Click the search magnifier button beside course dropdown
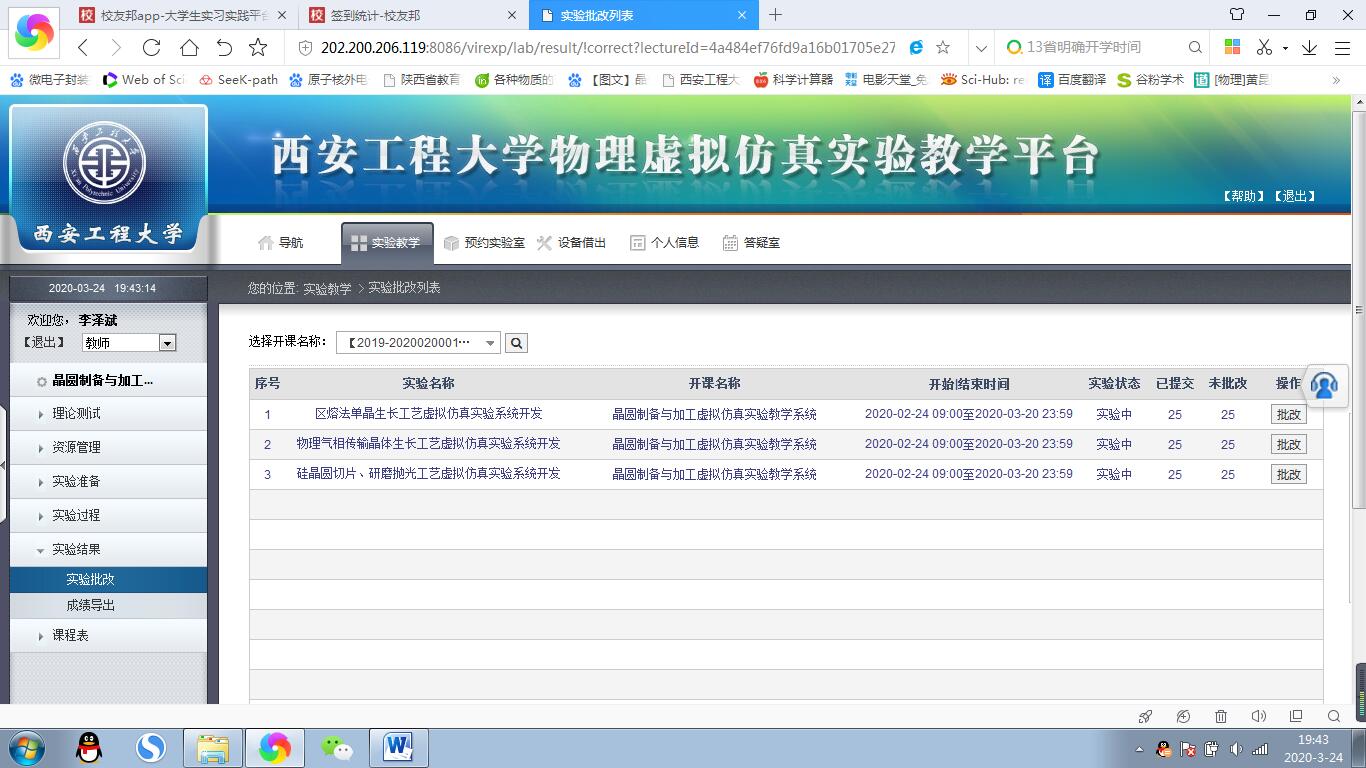The height and width of the screenshot is (768, 1366). coord(516,343)
